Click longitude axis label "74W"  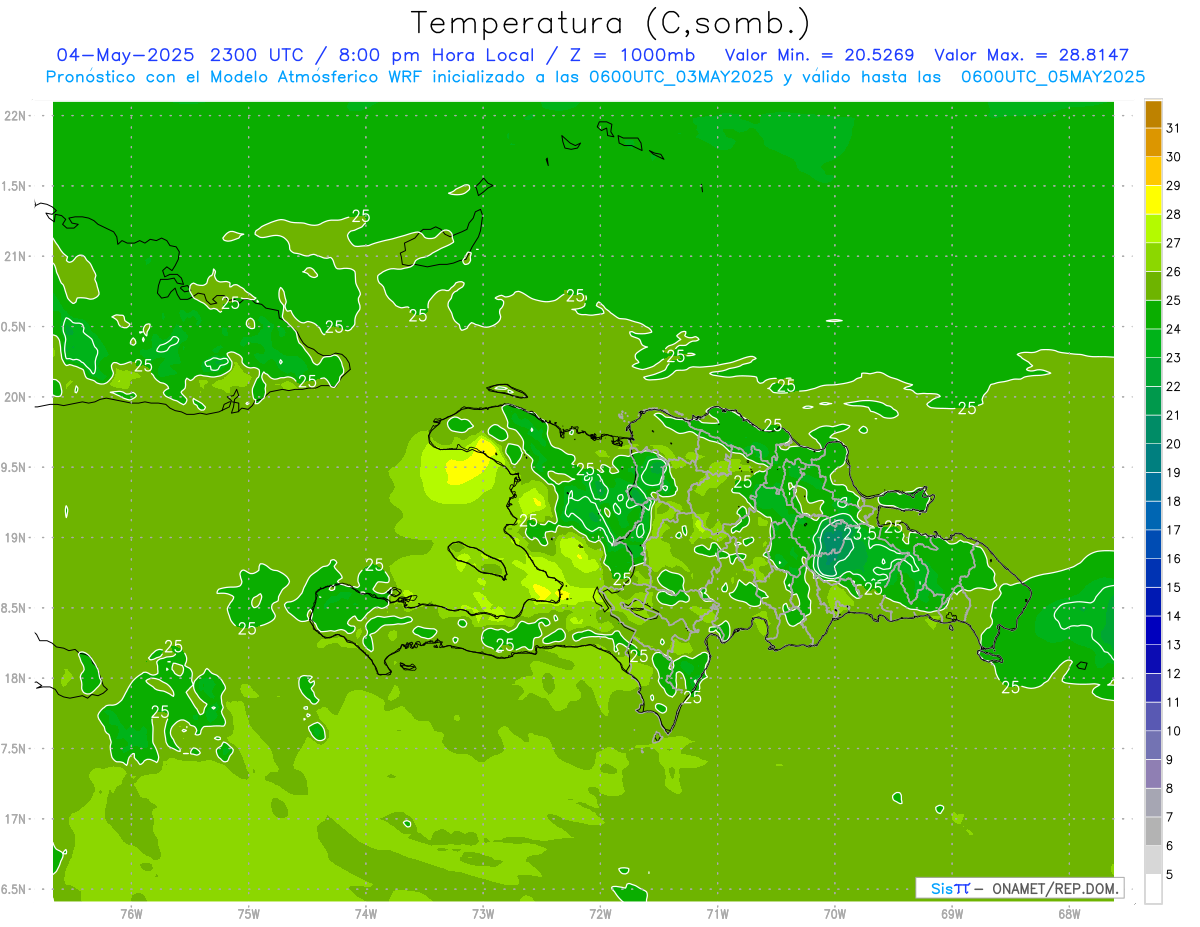point(365,913)
